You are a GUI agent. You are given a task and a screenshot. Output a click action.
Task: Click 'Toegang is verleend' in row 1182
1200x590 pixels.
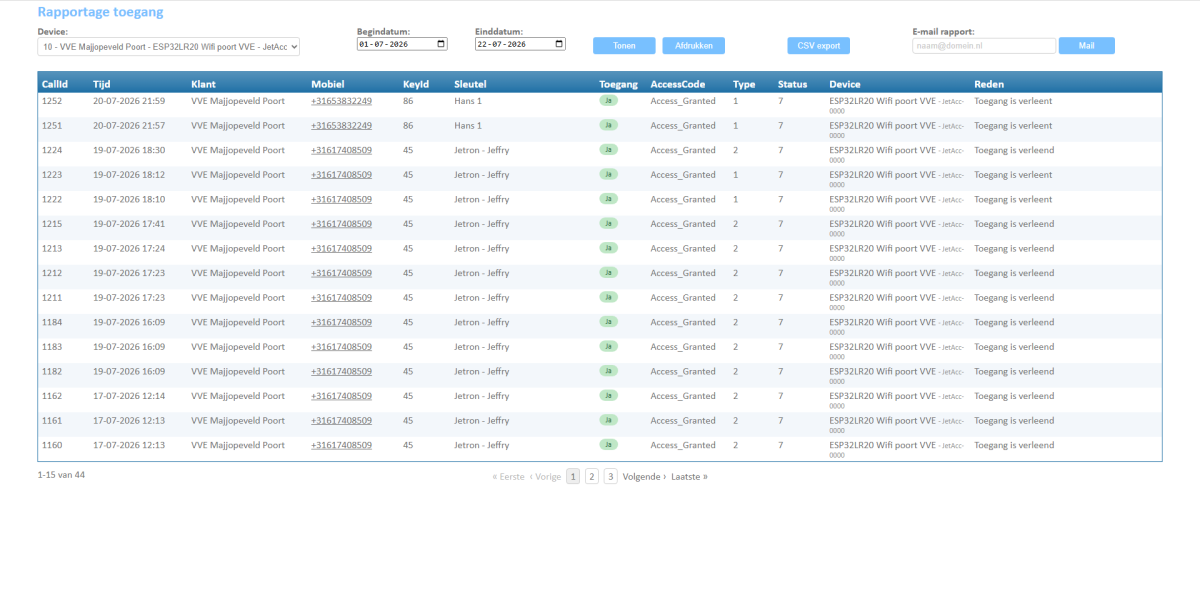coord(1014,371)
